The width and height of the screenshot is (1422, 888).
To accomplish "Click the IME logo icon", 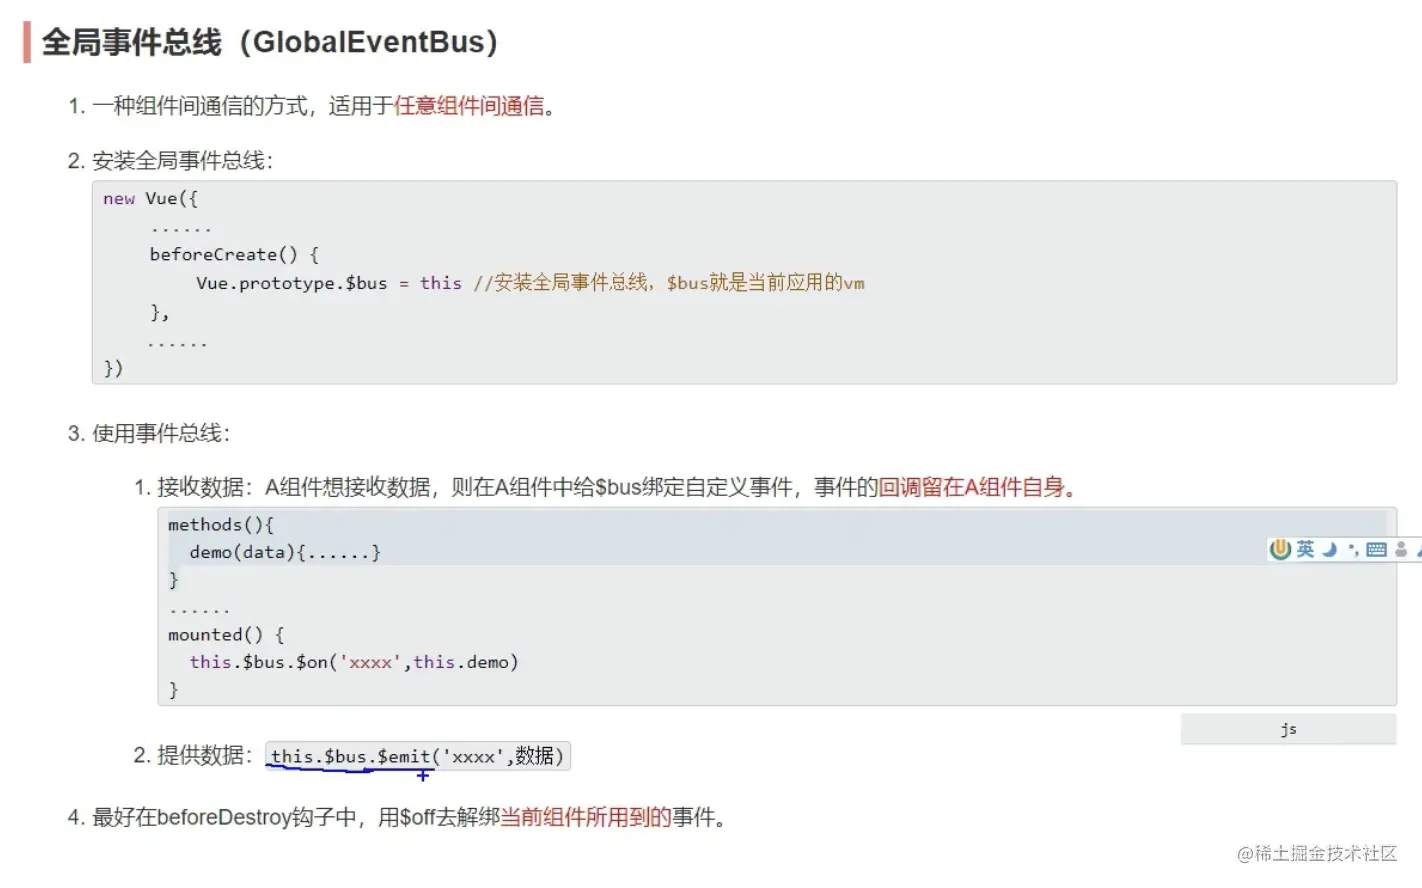I will pos(1280,549).
